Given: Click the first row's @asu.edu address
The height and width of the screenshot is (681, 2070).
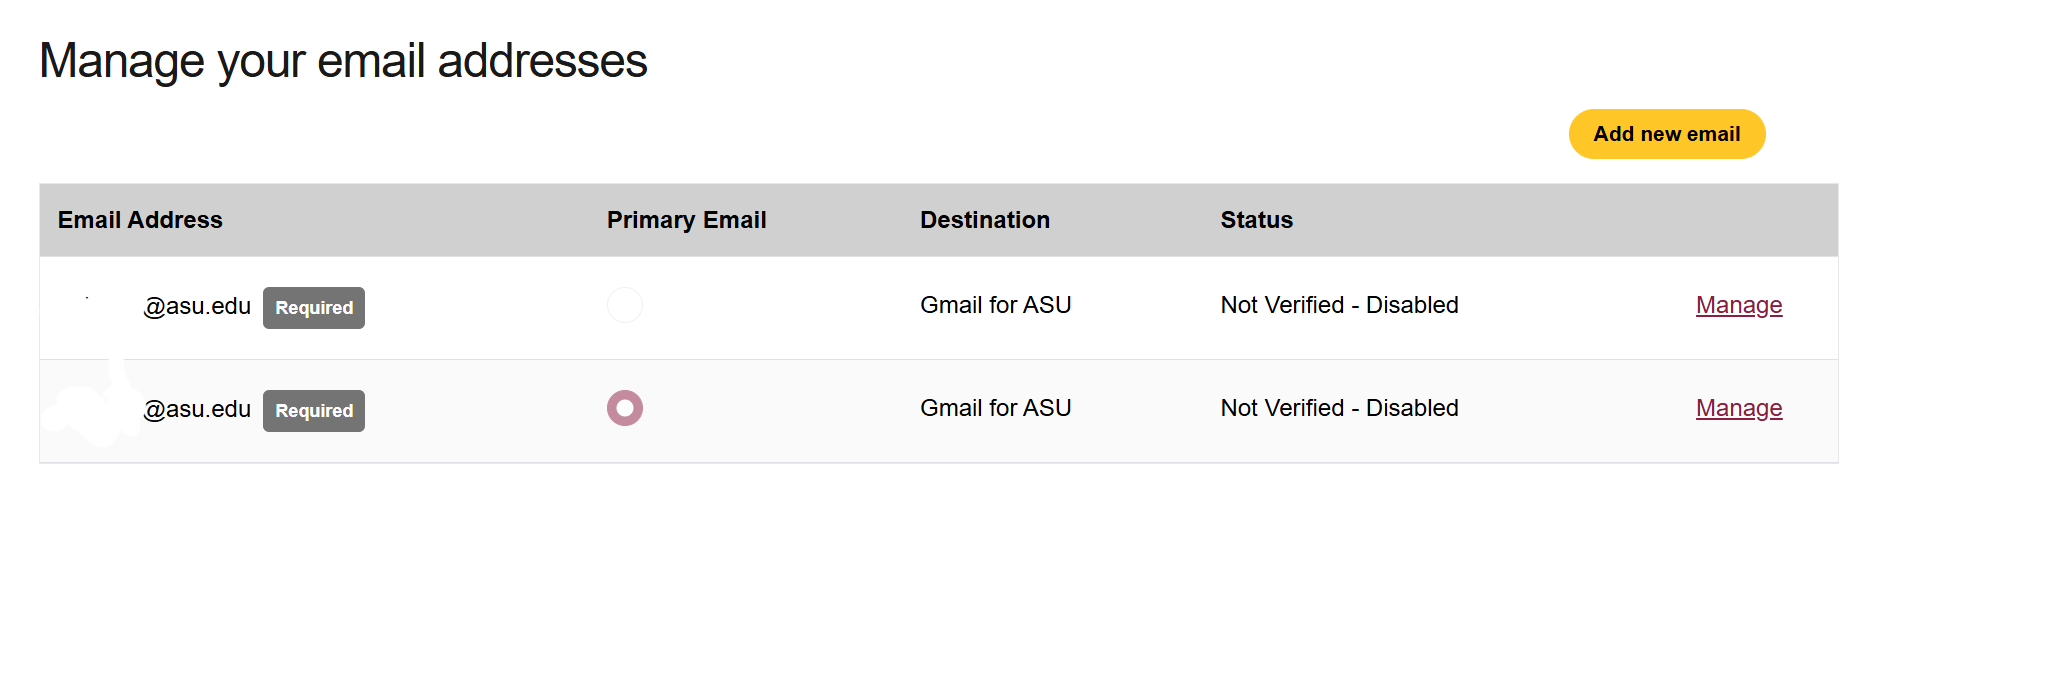Looking at the screenshot, I should 196,306.
